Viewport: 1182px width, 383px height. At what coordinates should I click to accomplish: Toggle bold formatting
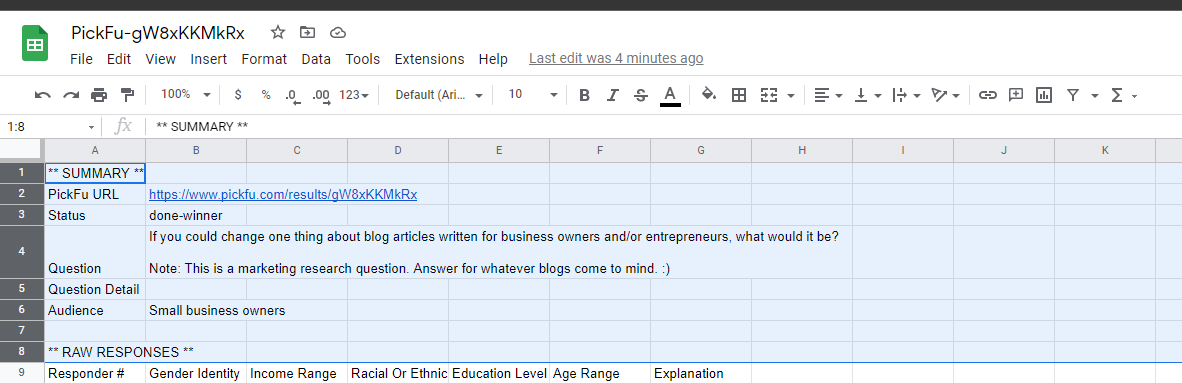(584, 95)
